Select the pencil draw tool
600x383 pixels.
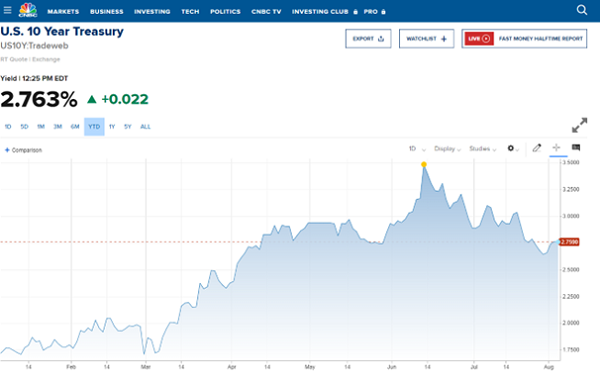(x=537, y=148)
